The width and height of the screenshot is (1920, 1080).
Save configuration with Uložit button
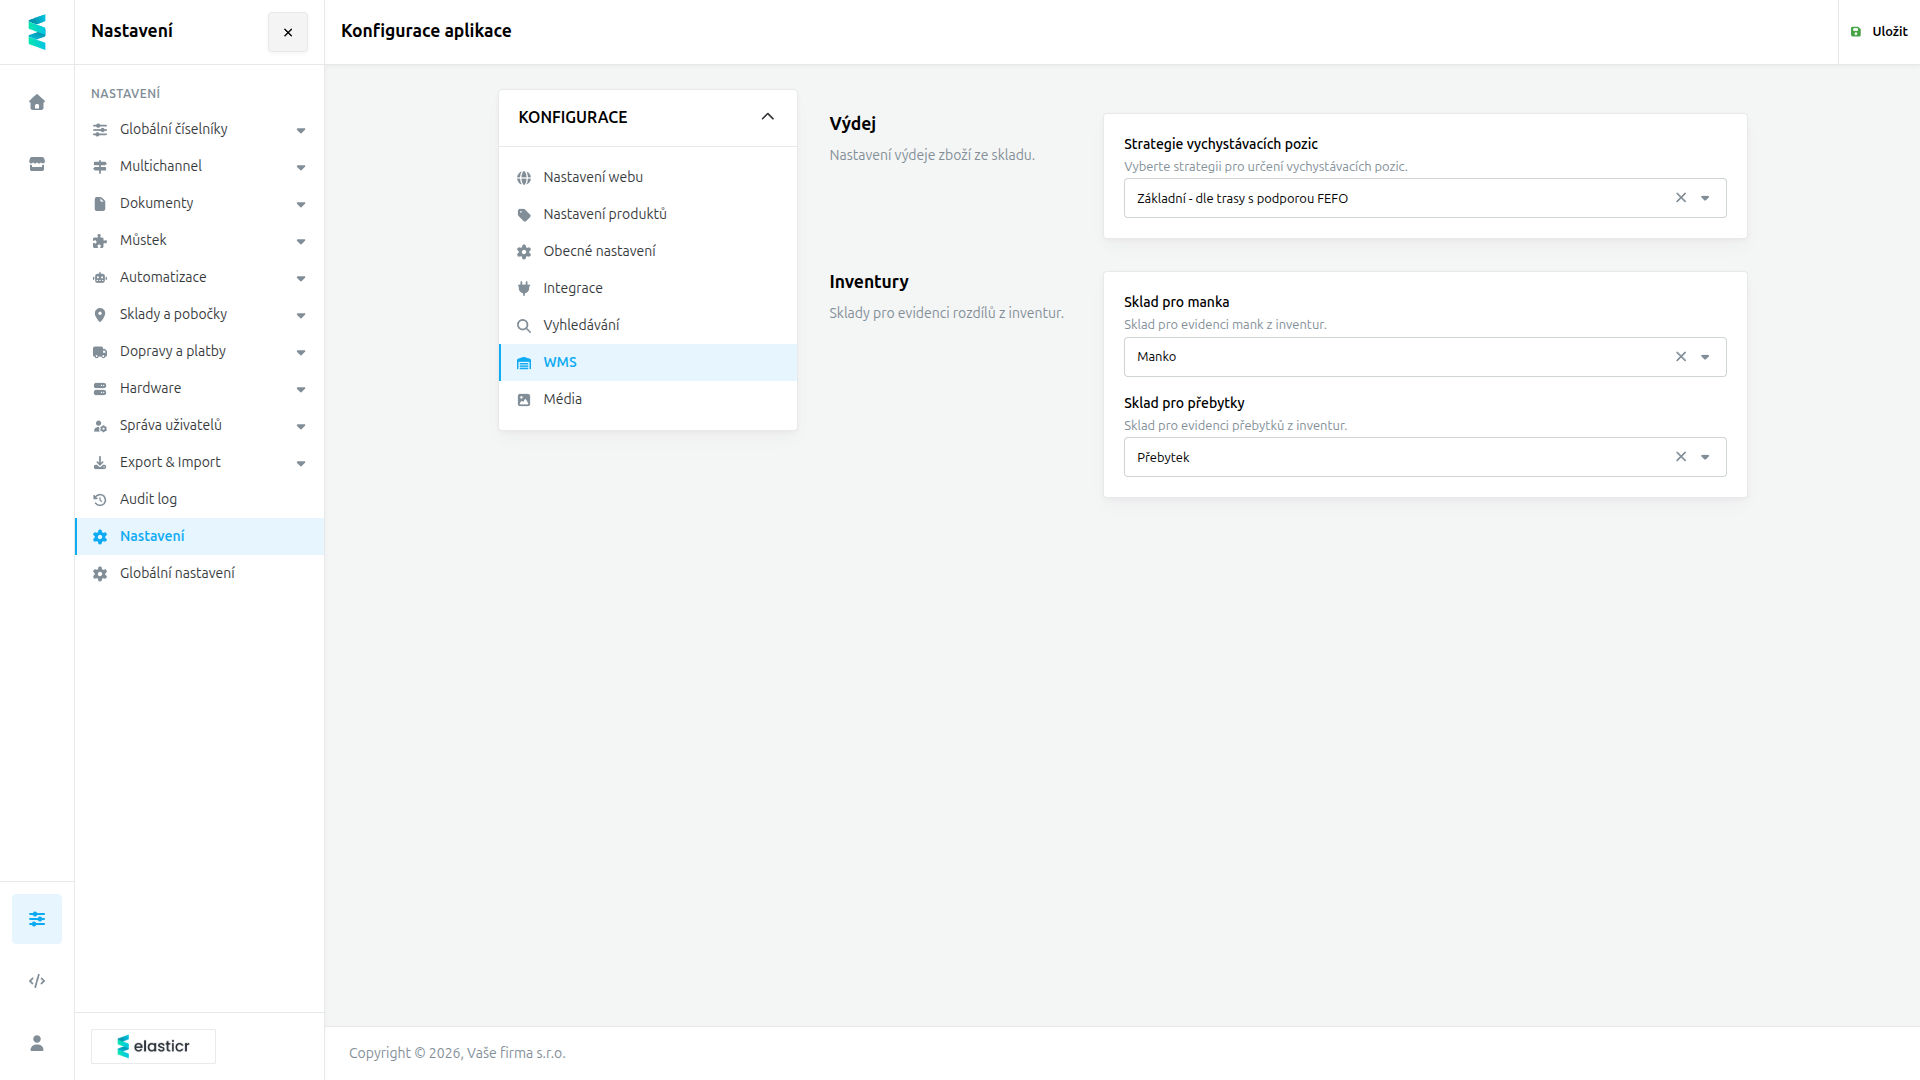tap(1879, 32)
